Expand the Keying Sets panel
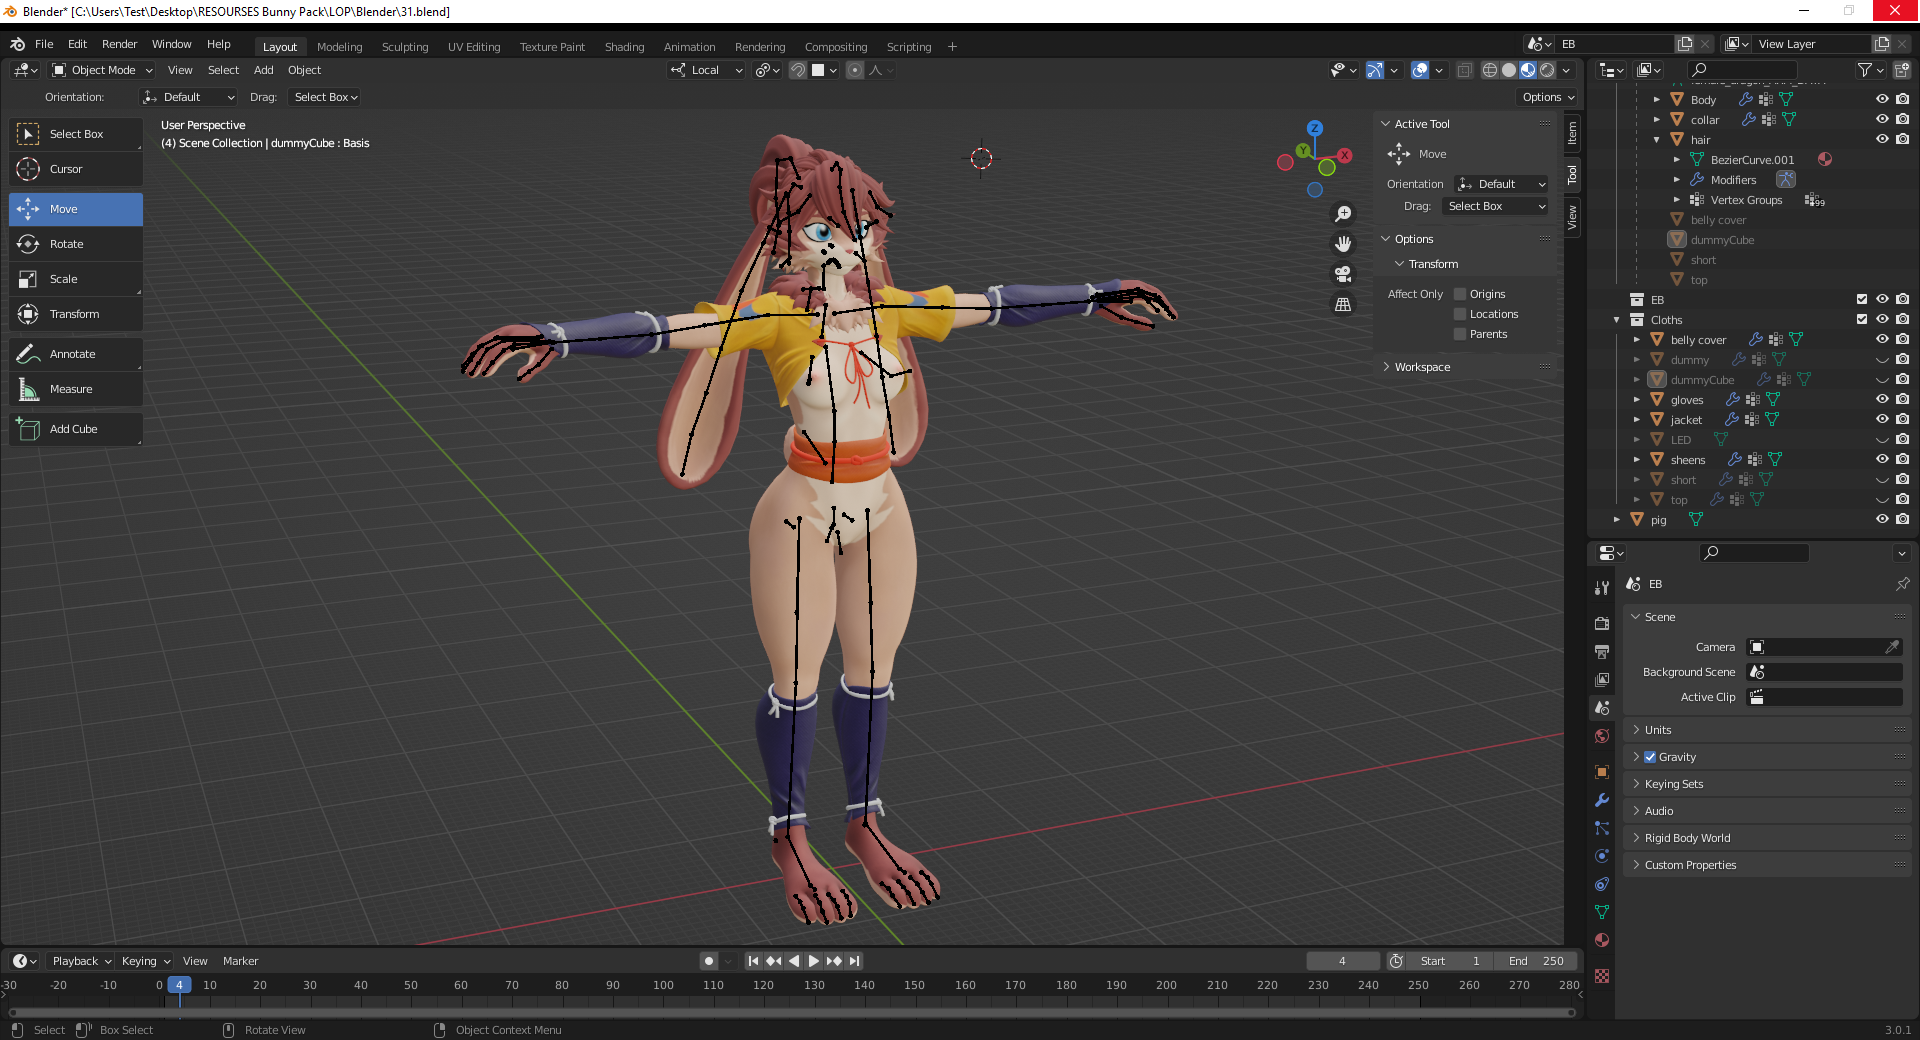The image size is (1920, 1040). [x=1673, y=784]
